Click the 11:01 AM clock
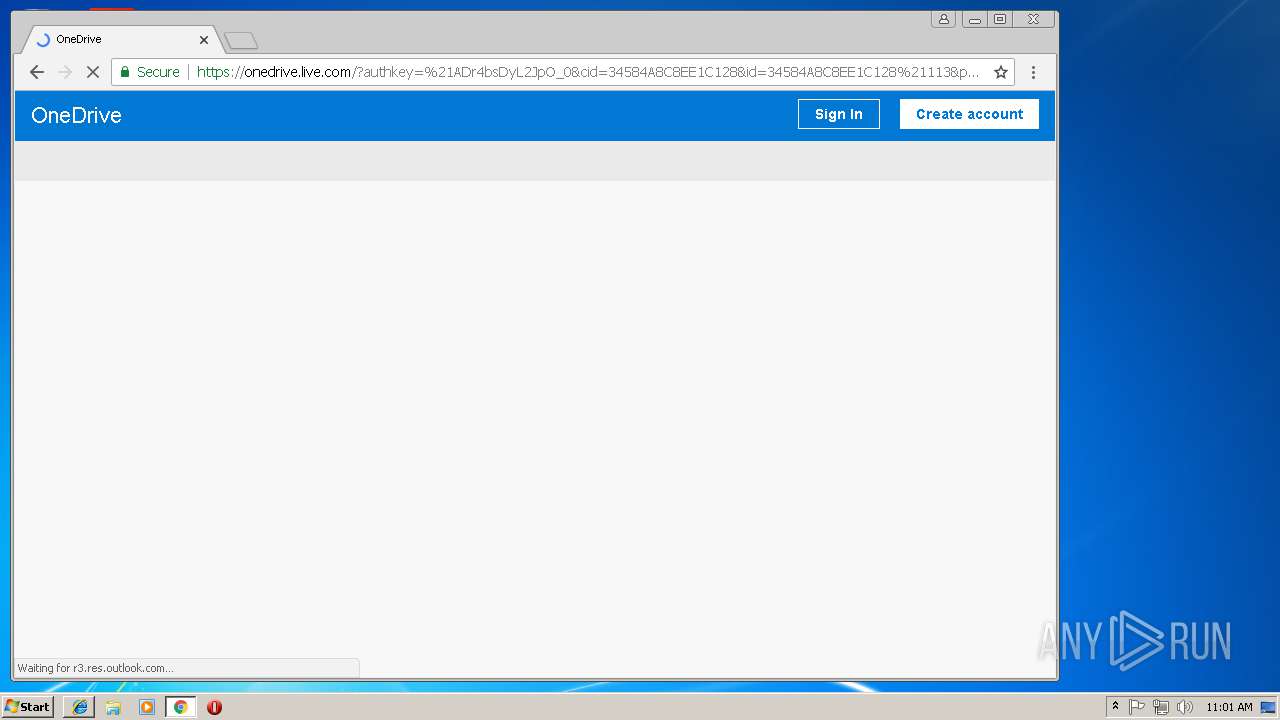The width and height of the screenshot is (1280, 720). coord(1229,707)
